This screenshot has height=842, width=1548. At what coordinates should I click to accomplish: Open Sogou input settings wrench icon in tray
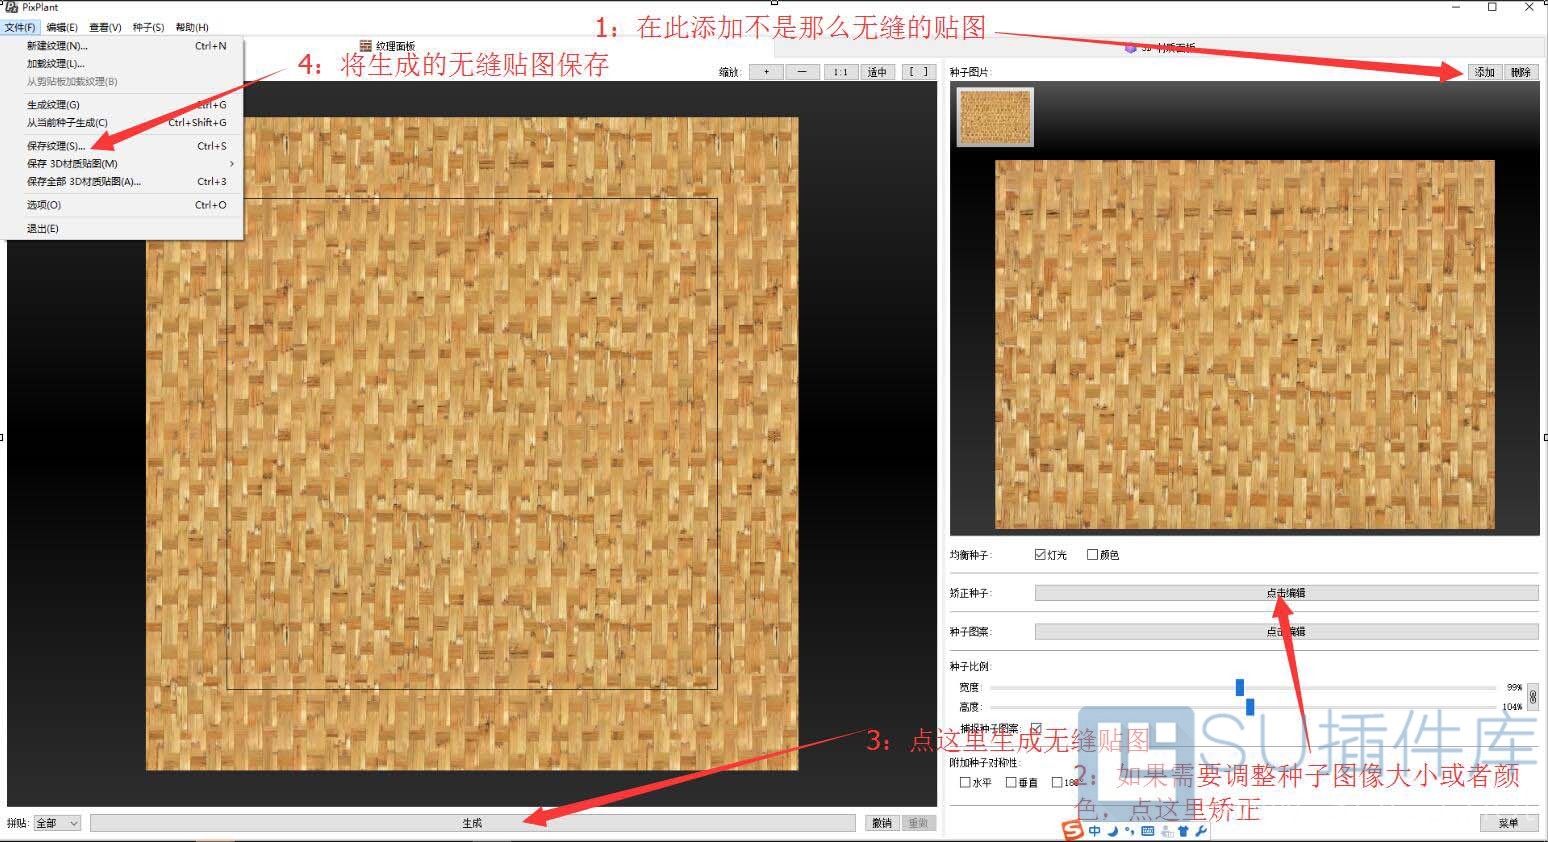click(x=1200, y=830)
